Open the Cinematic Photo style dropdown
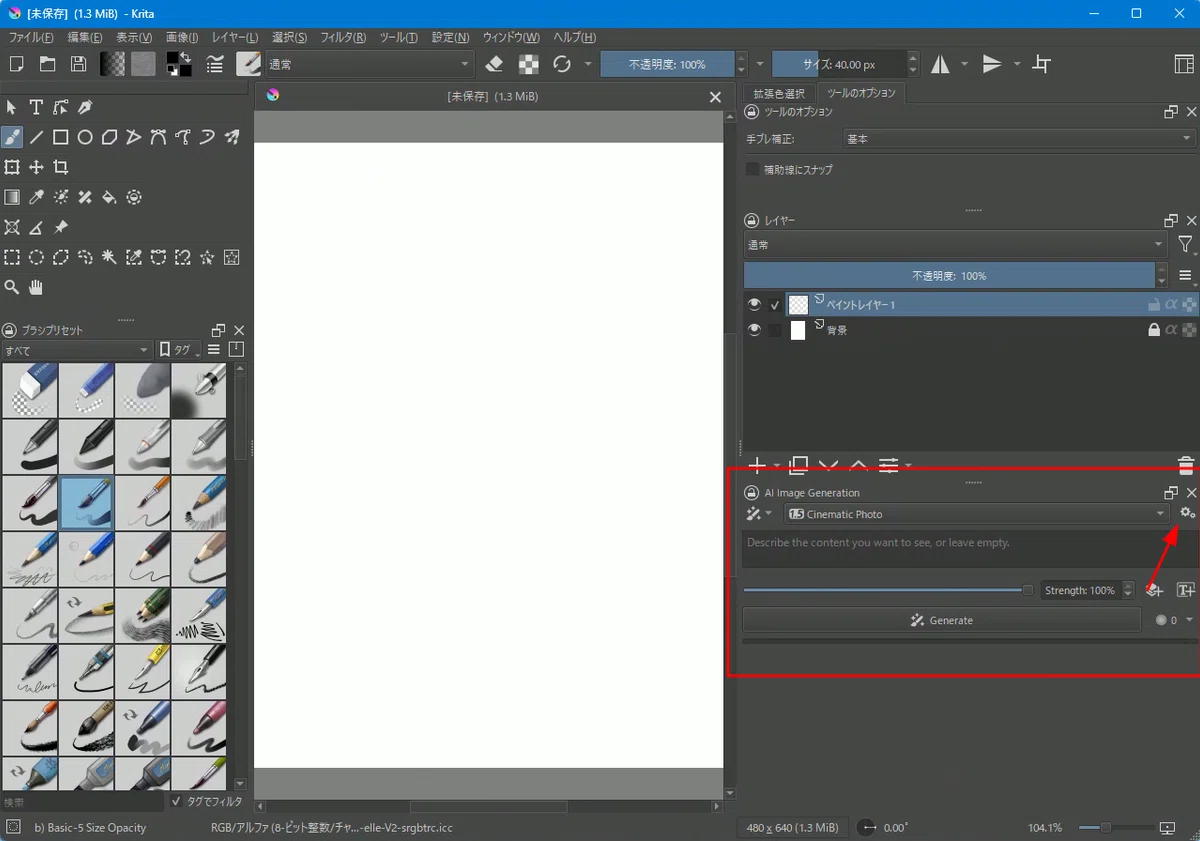The height and width of the screenshot is (841, 1200). pos(976,514)
